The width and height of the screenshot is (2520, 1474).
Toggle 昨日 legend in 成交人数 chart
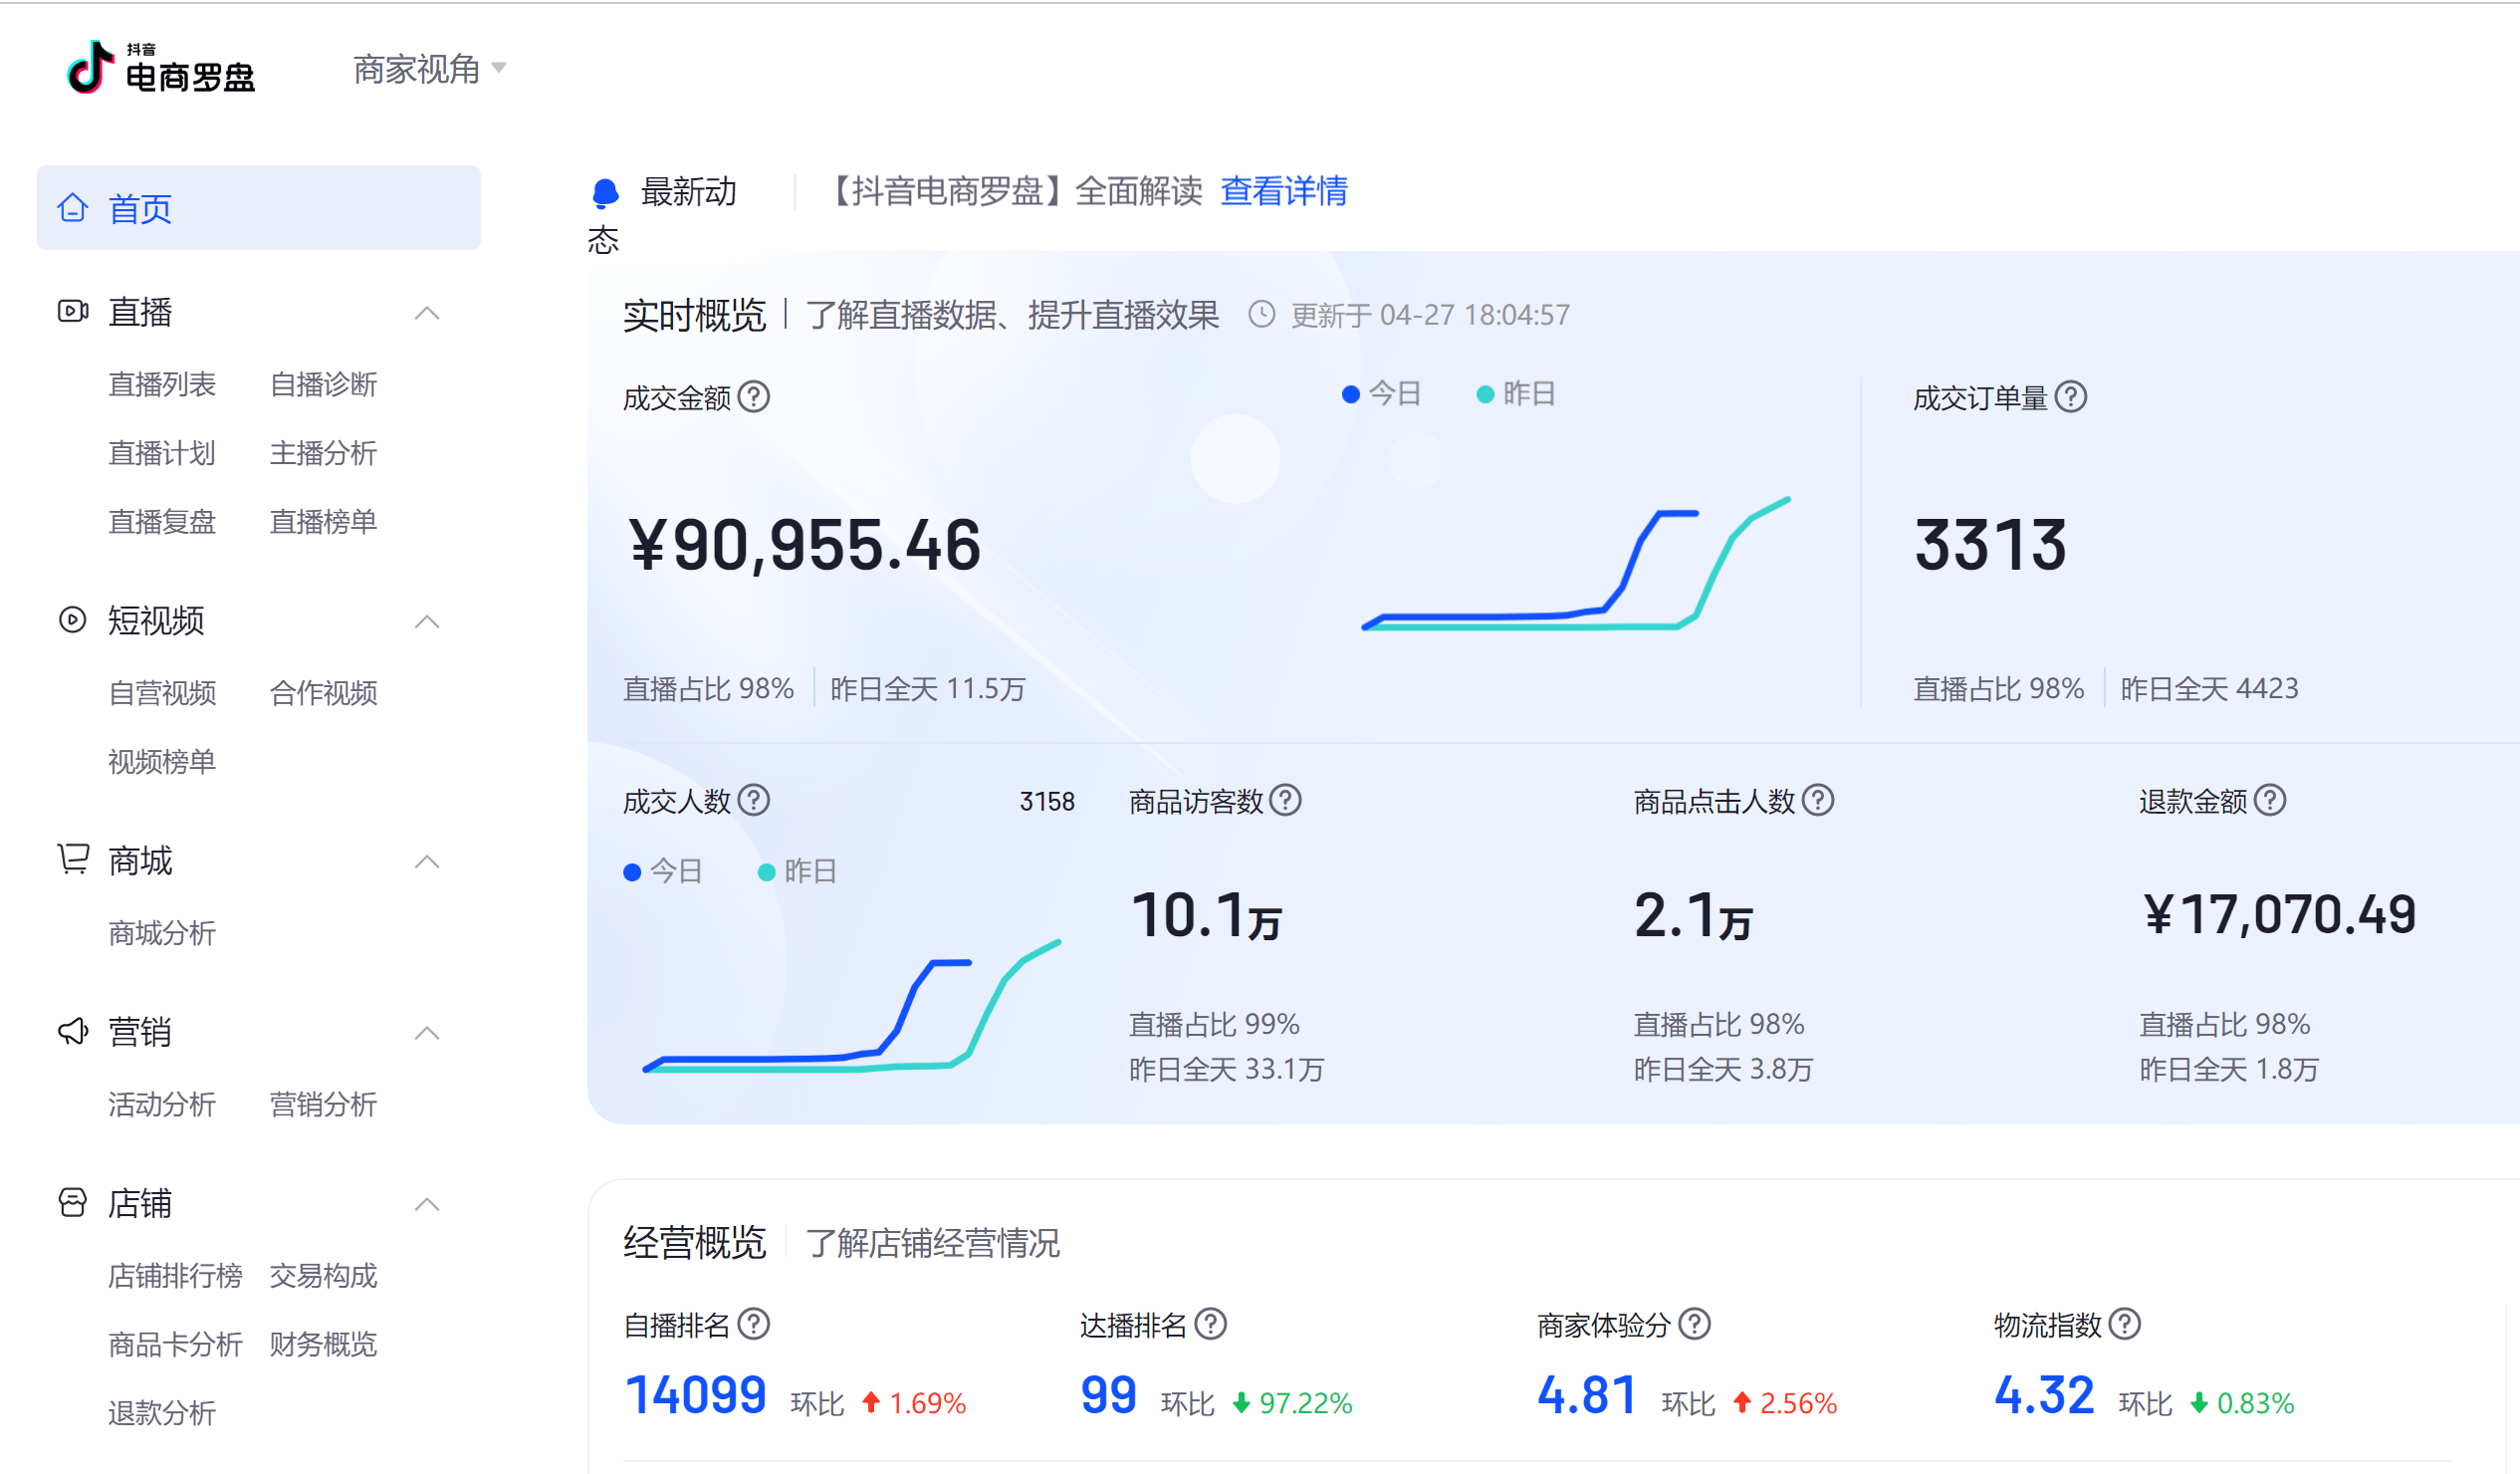pyautogui.click(x=797, y=871)
